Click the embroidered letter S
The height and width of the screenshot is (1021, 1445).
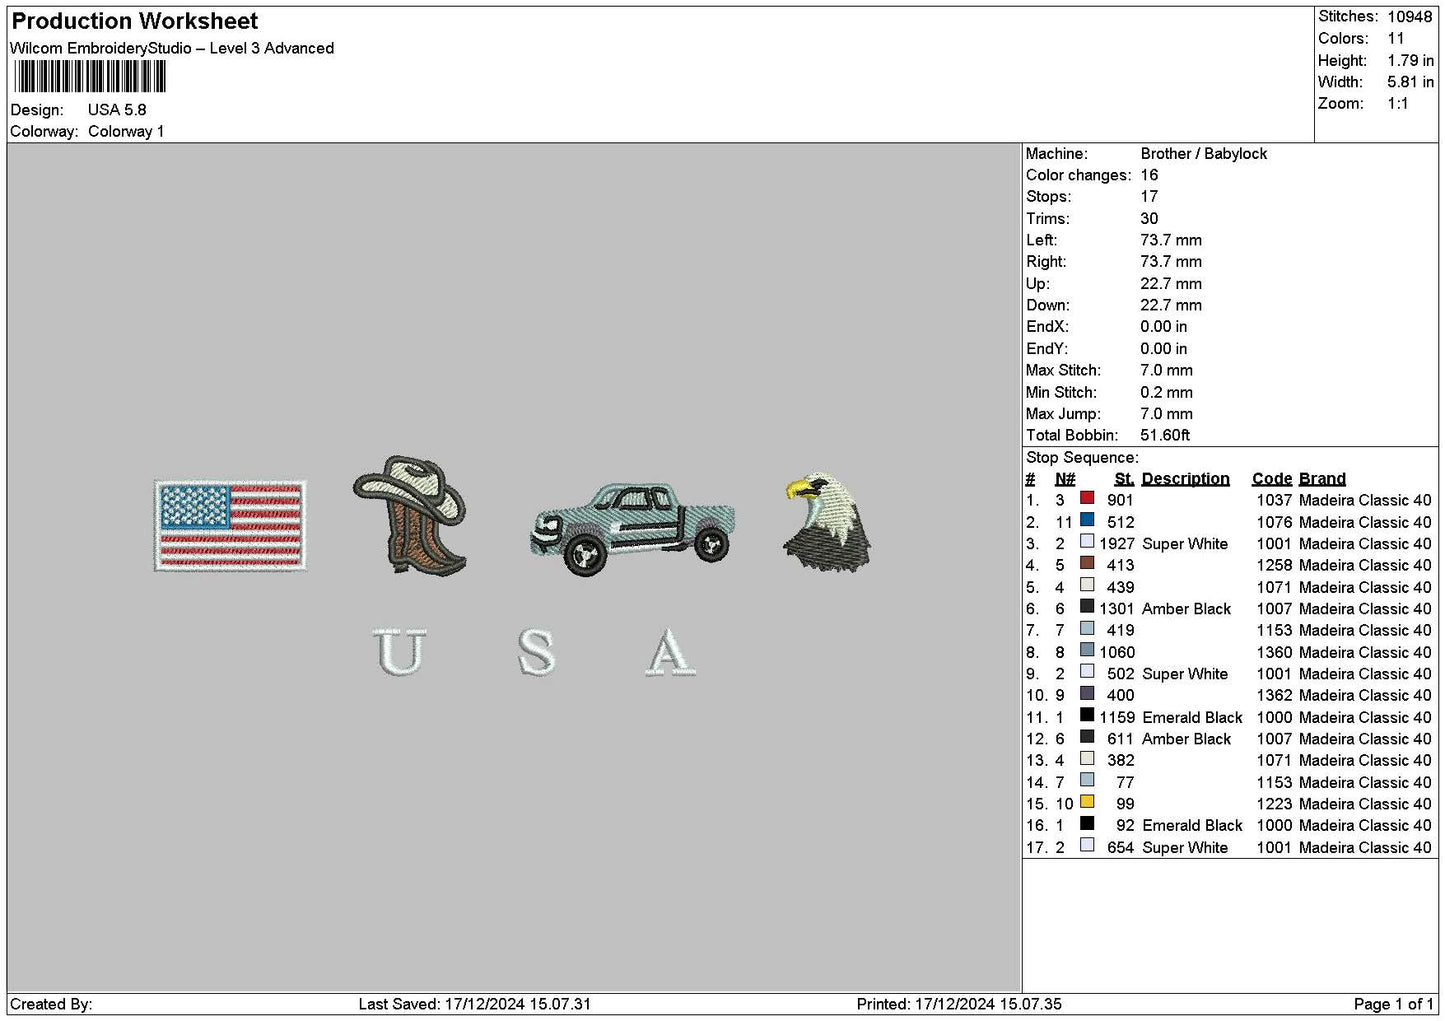point(537,652)
